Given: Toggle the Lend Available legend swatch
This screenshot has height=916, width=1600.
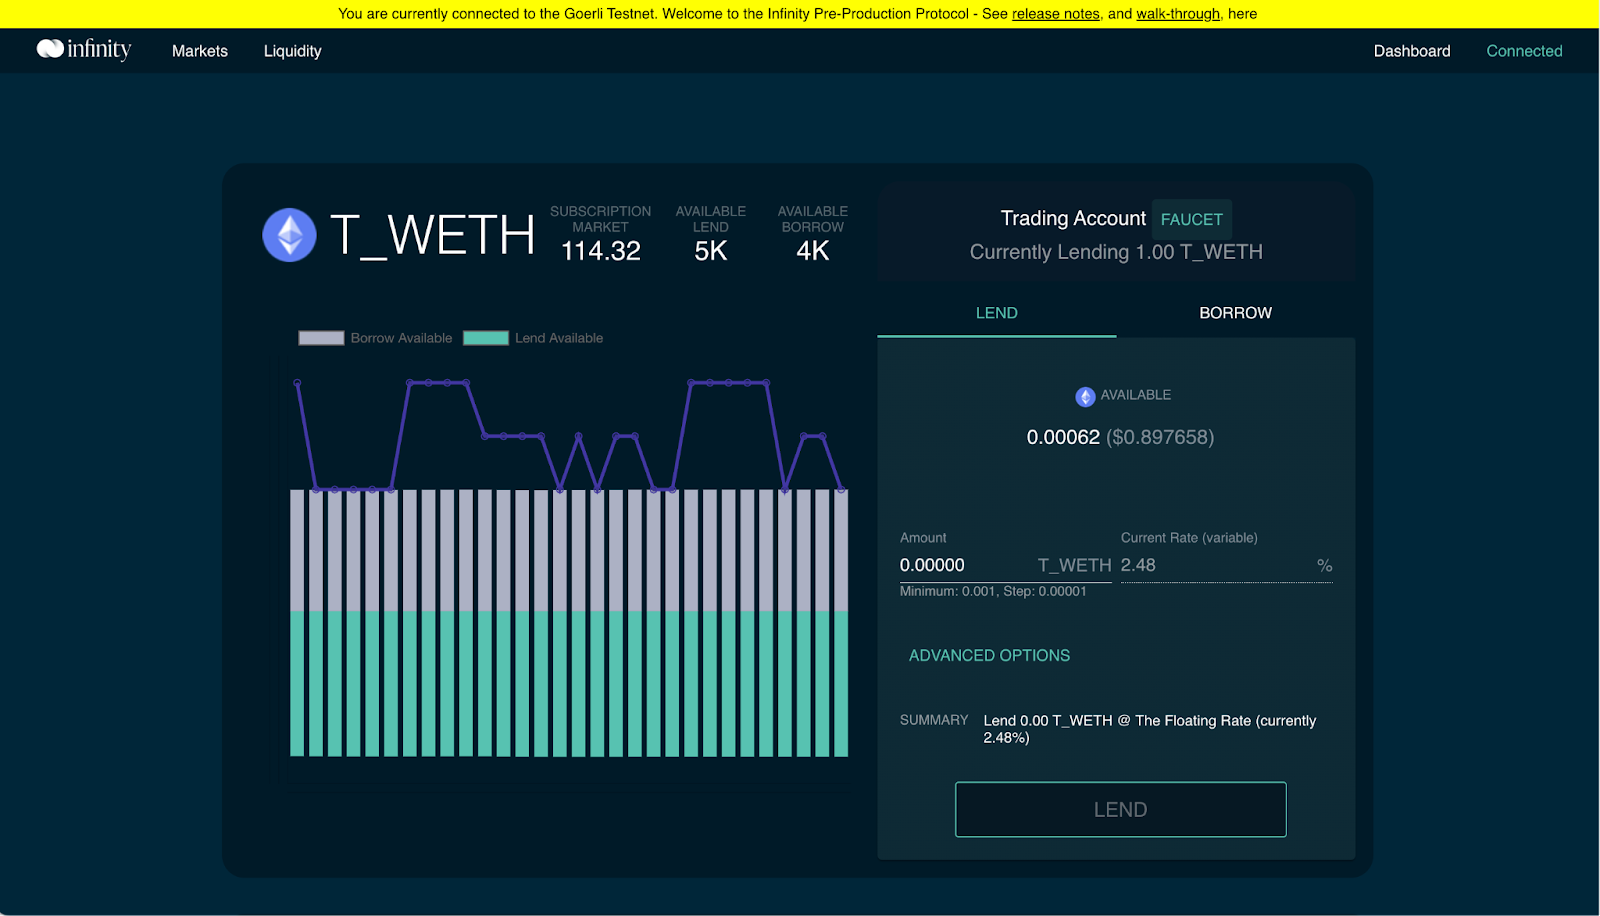Looking at the screenshot, I should pyautogui.click(x=486, y=338).
